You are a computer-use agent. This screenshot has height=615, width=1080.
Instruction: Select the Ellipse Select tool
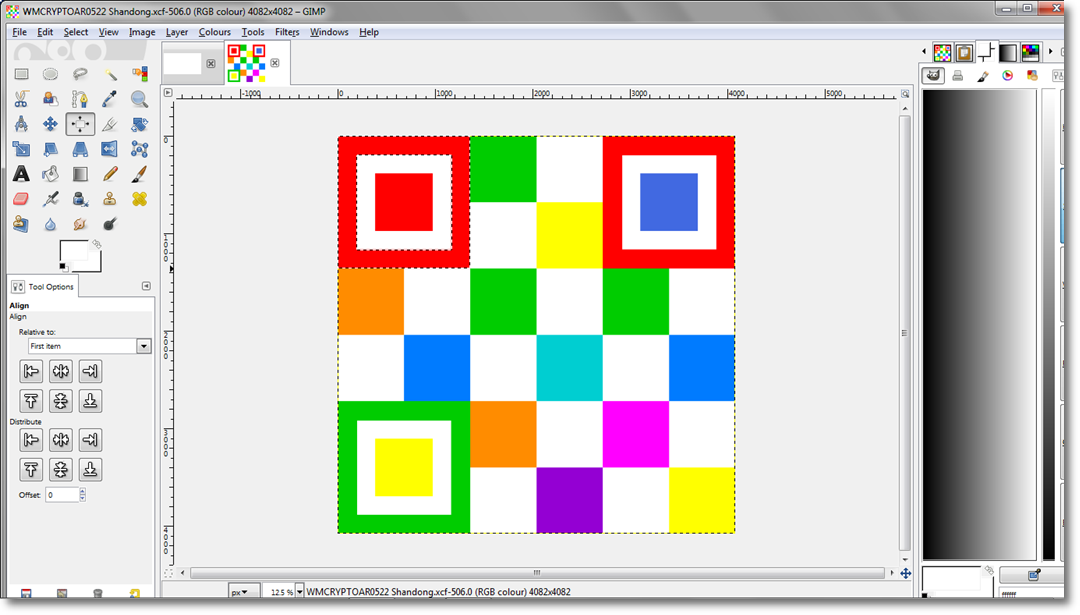tap(50, 74)
